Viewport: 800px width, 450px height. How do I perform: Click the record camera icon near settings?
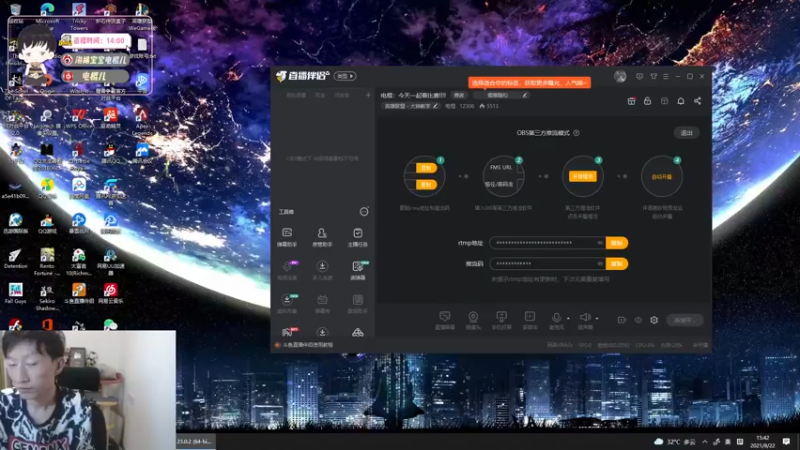click(x=621, y=320)
